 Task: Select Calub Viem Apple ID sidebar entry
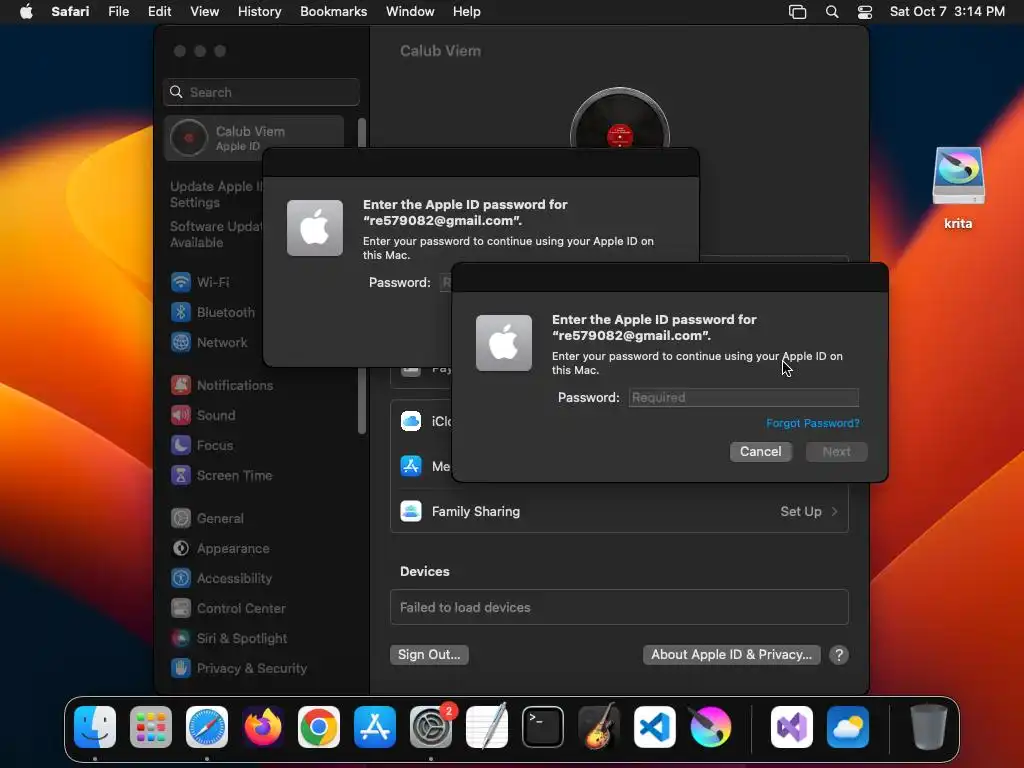(x=254, y=138)
